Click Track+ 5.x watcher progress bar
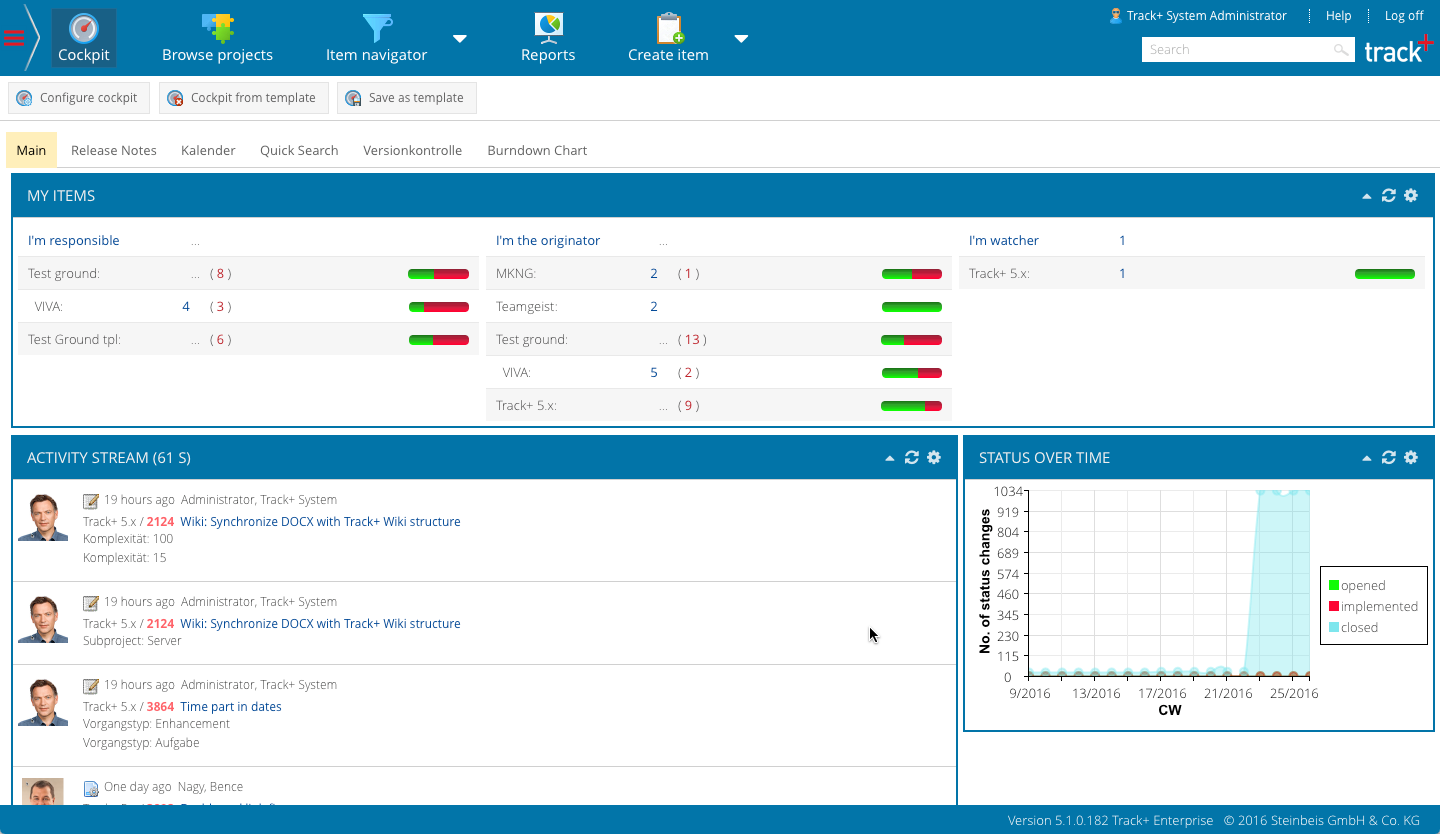Screen dimensions: 1440x834 point(1385,274)
